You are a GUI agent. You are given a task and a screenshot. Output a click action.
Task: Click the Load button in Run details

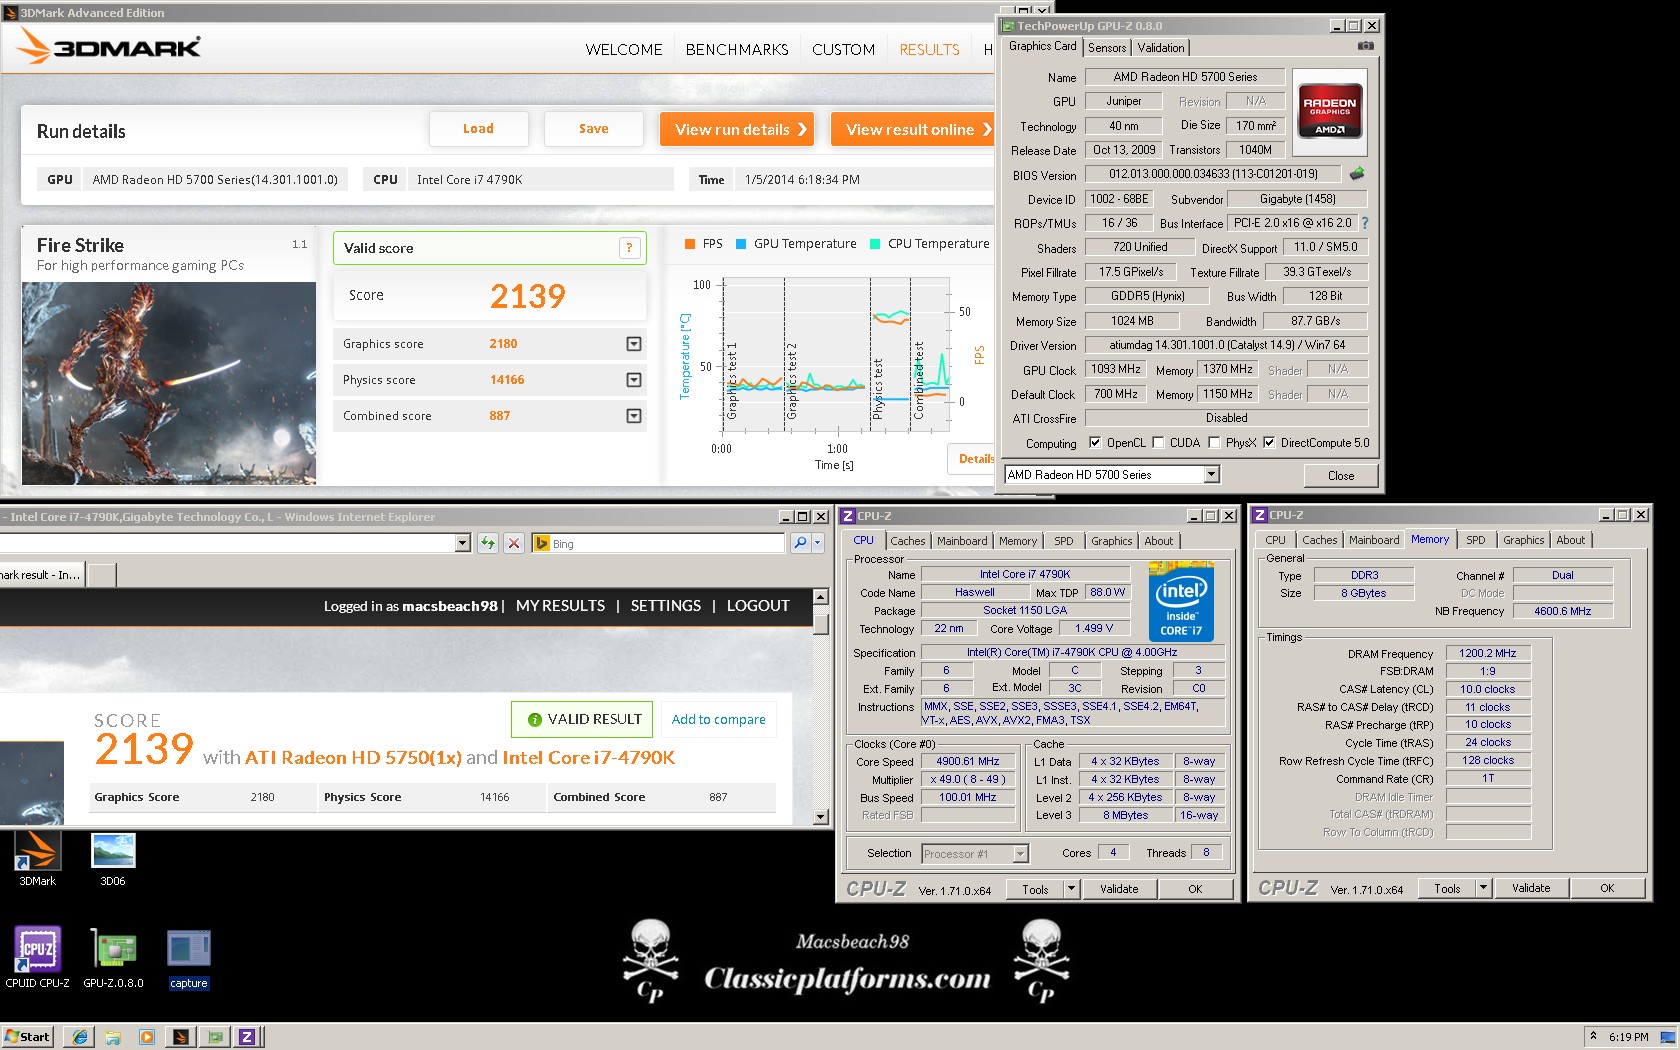pyautogui.click(x=478, y=128)
